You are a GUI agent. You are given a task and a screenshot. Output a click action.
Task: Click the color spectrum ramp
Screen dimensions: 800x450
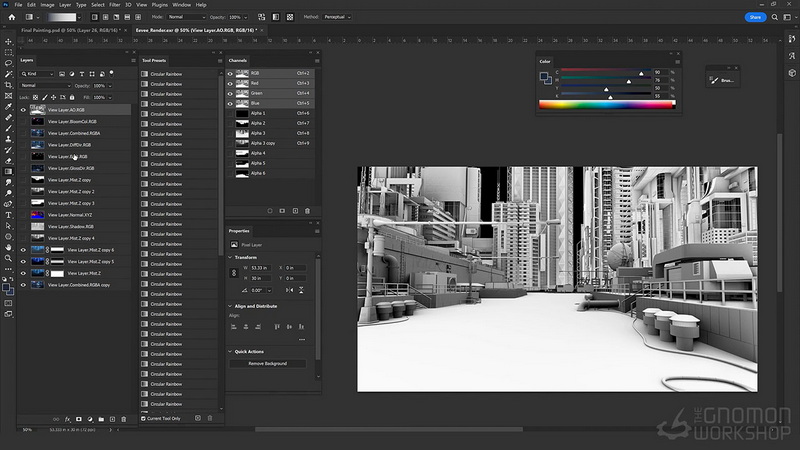(x=607, y=105)
